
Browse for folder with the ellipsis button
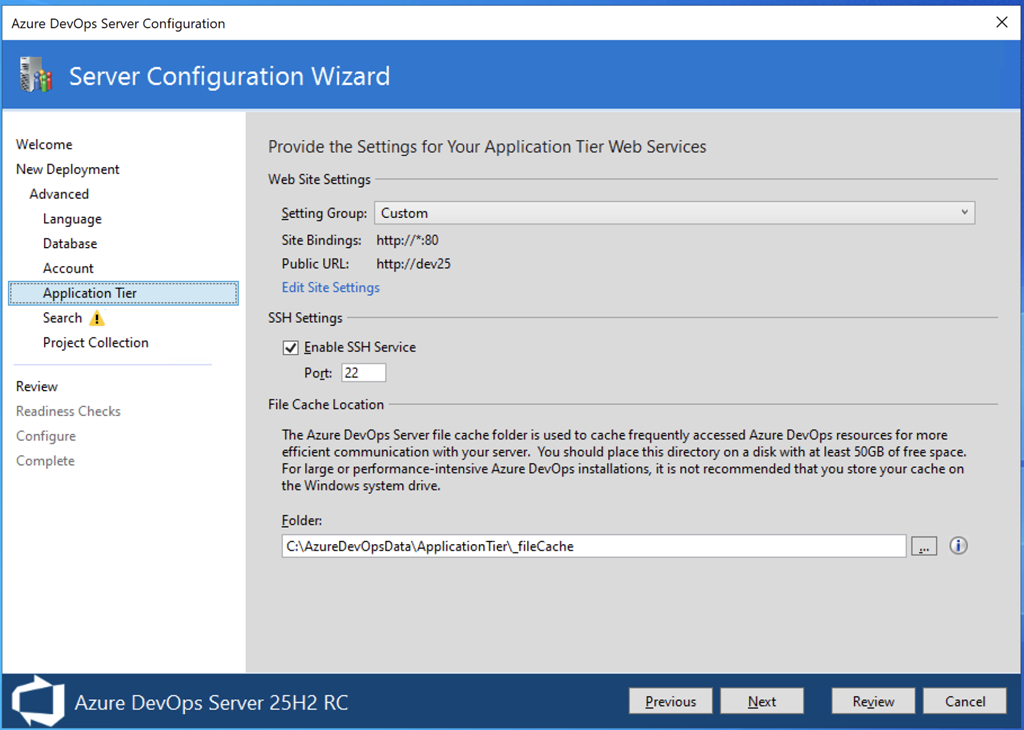click(x=924, y=546)
